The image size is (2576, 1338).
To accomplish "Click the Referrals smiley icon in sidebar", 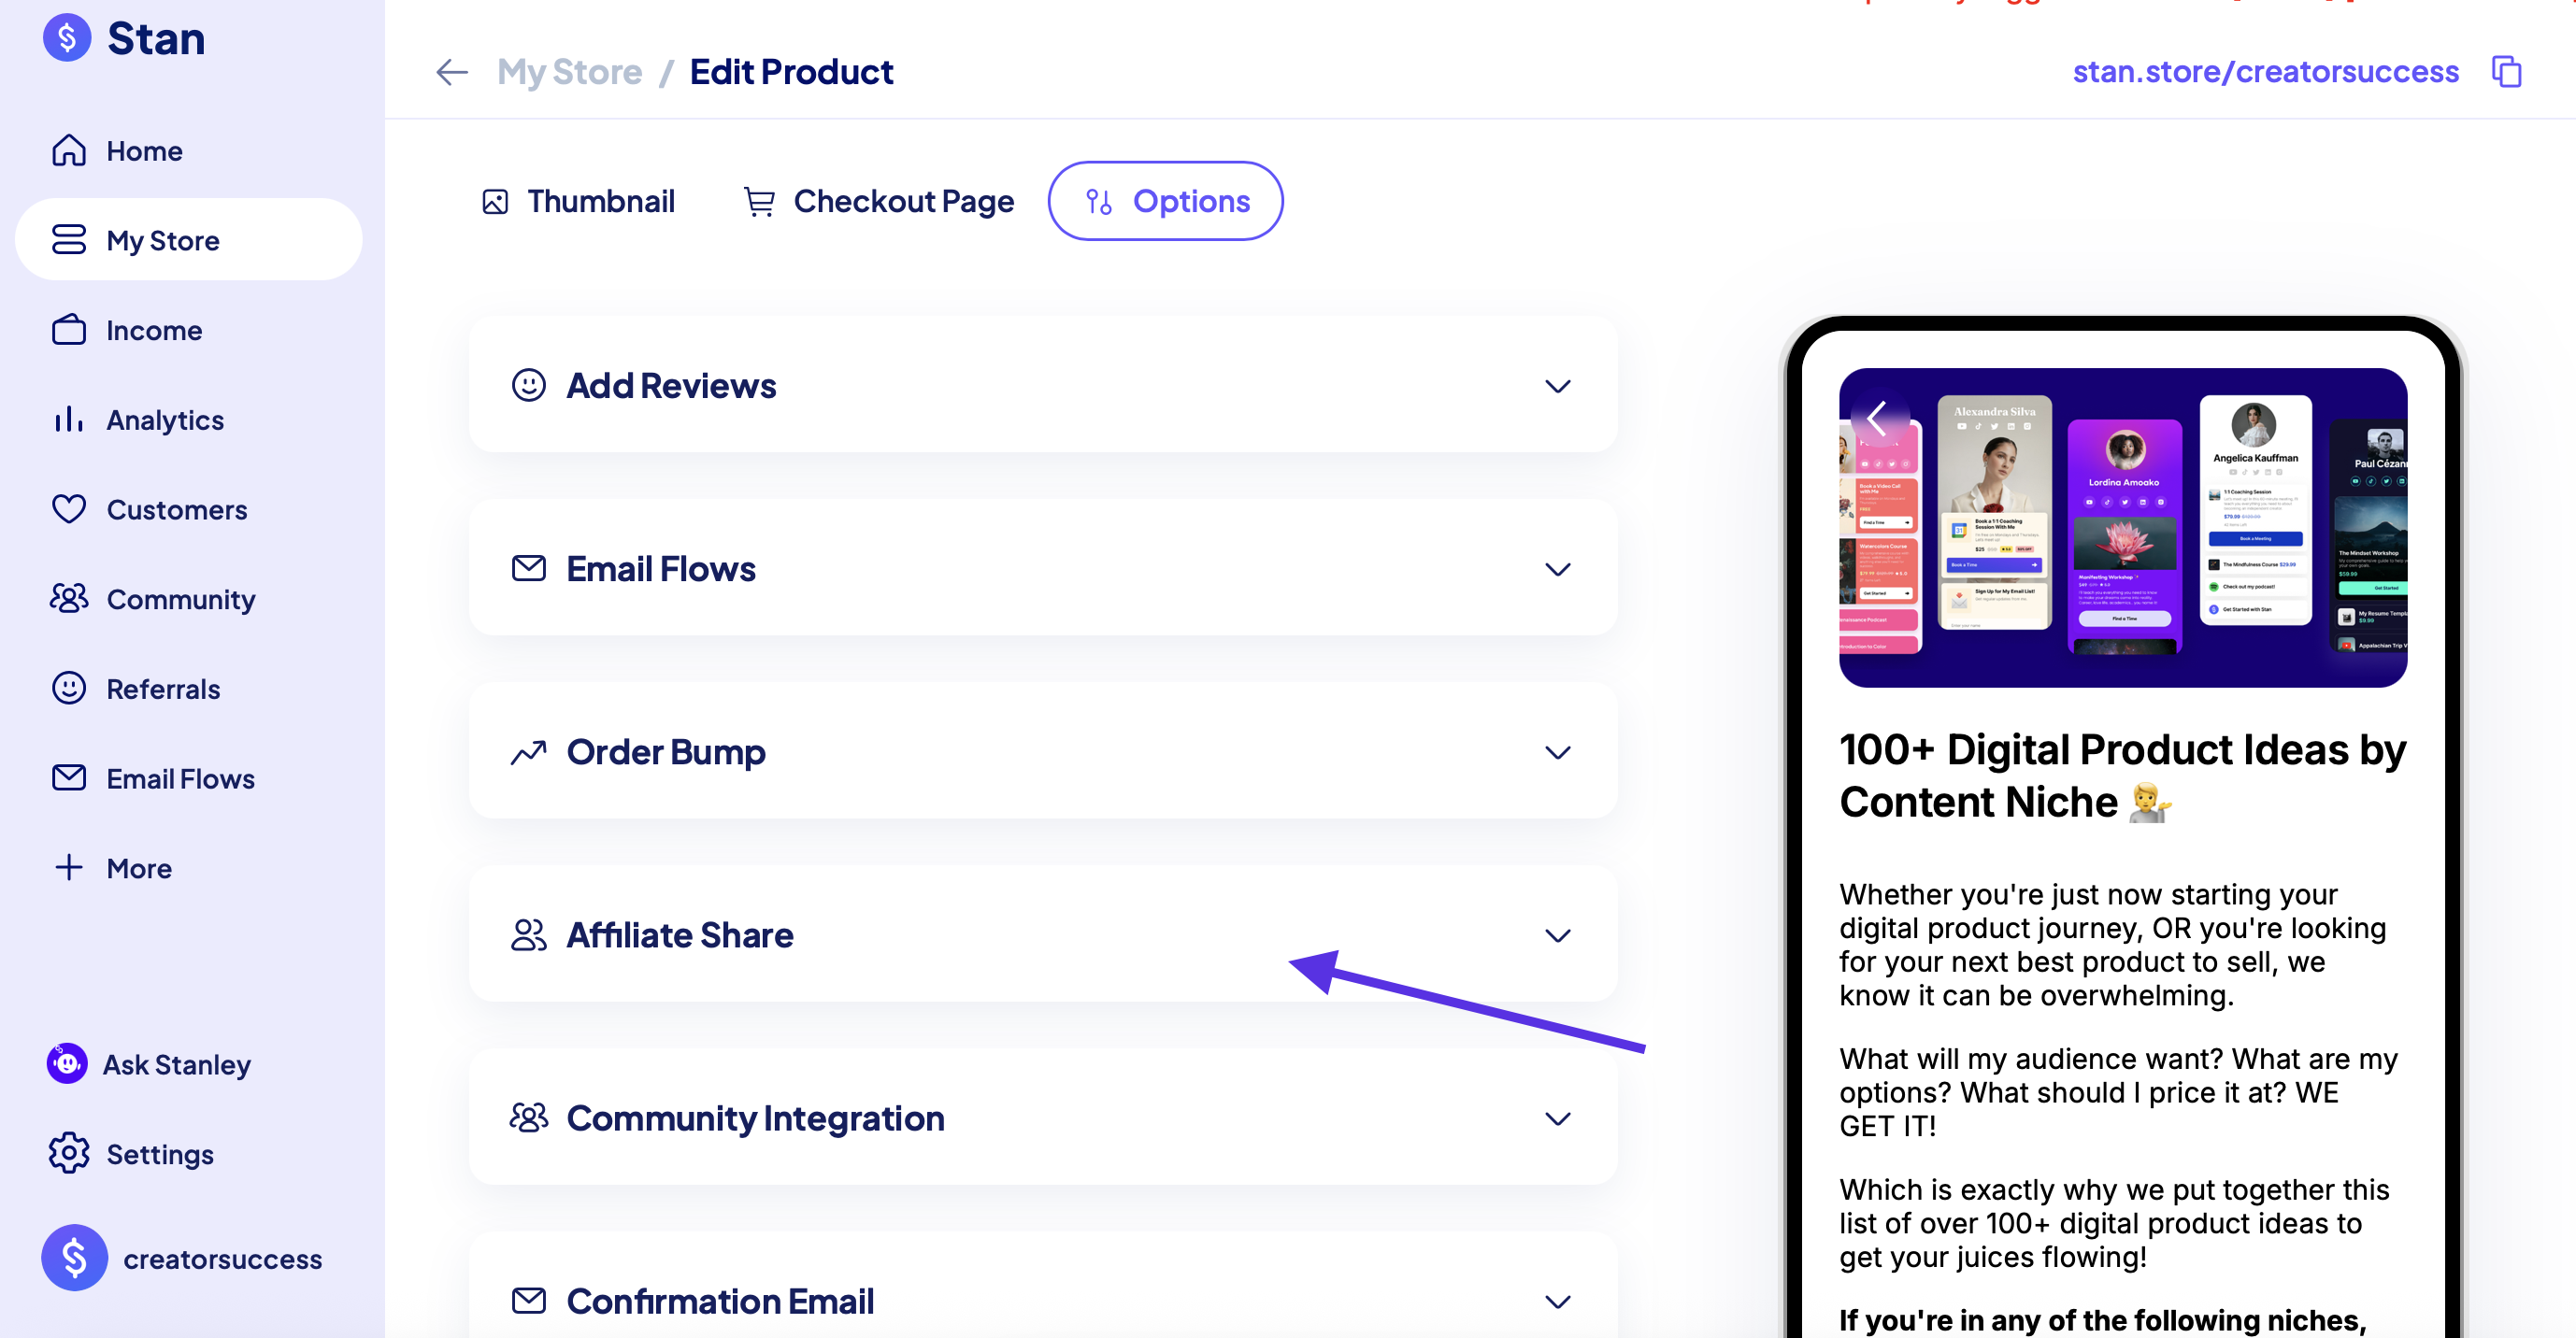I will click(x=69, y=688).
